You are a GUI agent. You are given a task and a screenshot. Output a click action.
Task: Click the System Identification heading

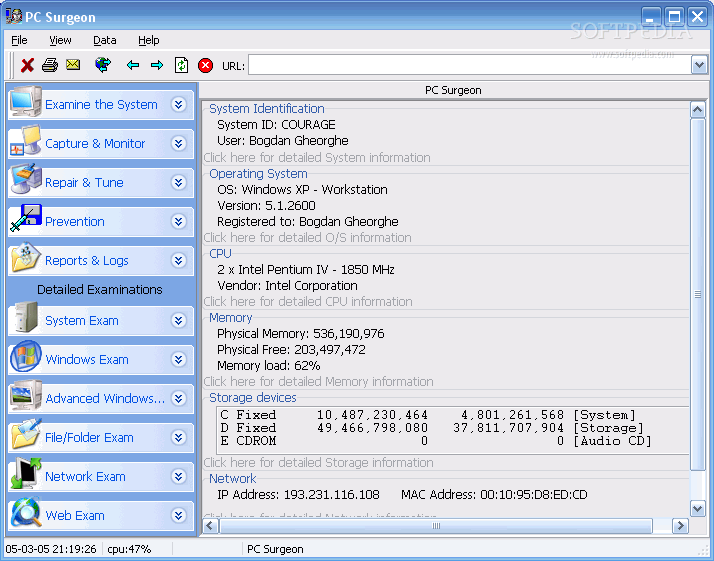pyautogui.click(x=267, y=109)
